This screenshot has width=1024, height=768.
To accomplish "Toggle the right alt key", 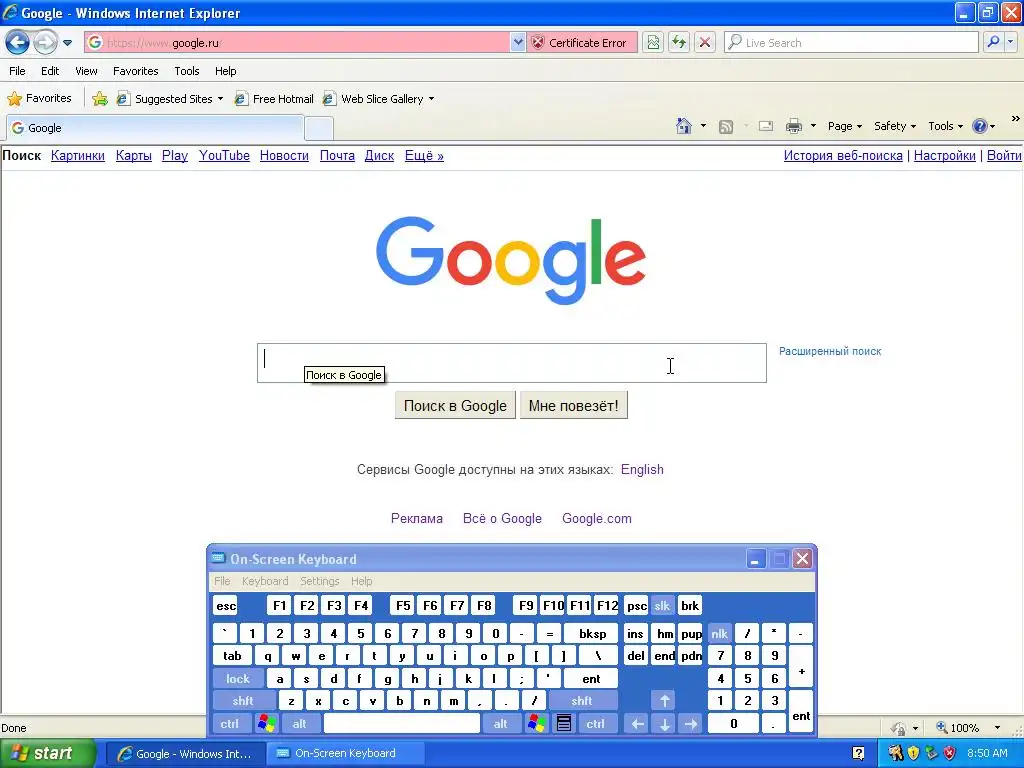I will [x=500, y=724].
